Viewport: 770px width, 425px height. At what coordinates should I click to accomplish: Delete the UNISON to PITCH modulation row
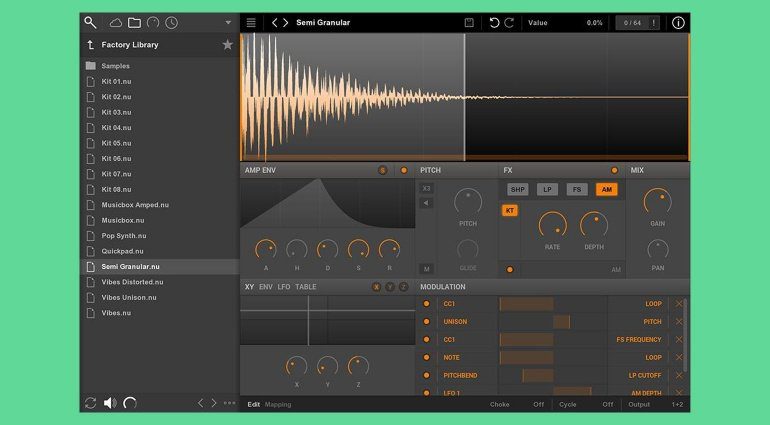pos(679,322)
